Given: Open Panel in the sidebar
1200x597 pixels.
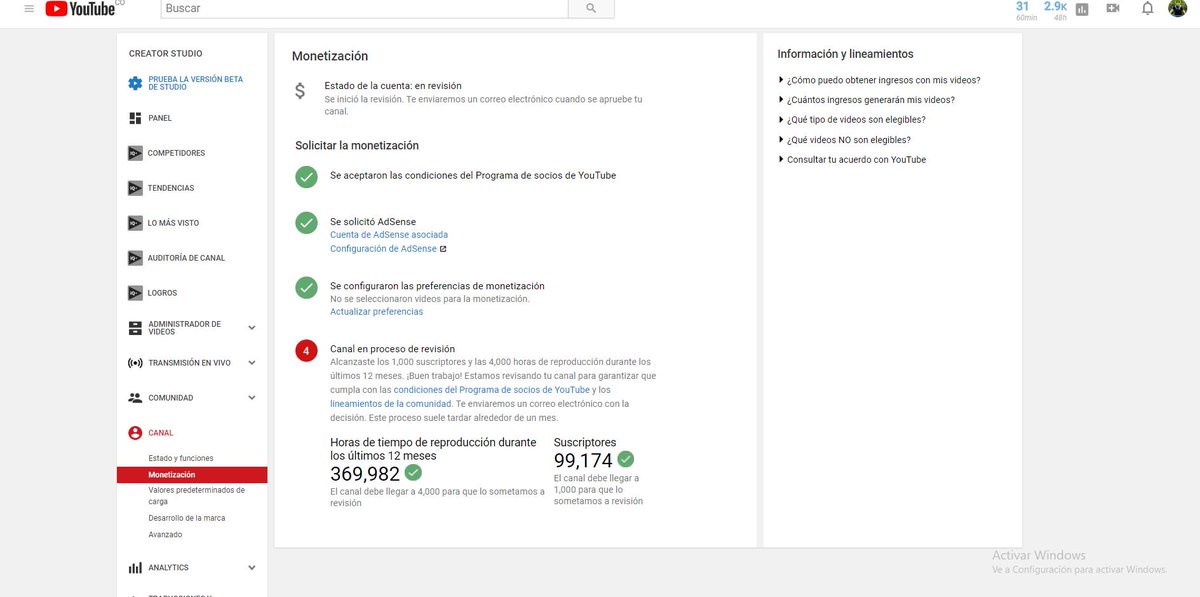Looking at the screenshot, I should pyautogui.click(x=160, y=118).
